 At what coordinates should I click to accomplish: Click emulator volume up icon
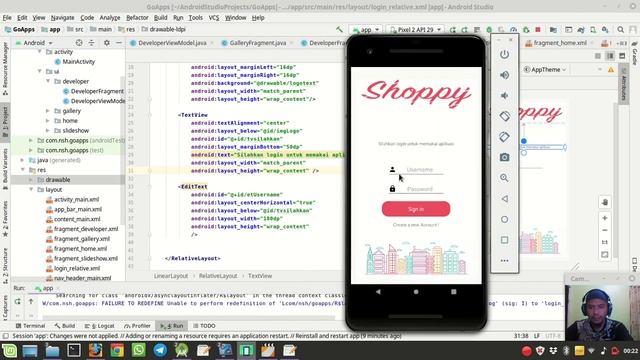point(504,75)
